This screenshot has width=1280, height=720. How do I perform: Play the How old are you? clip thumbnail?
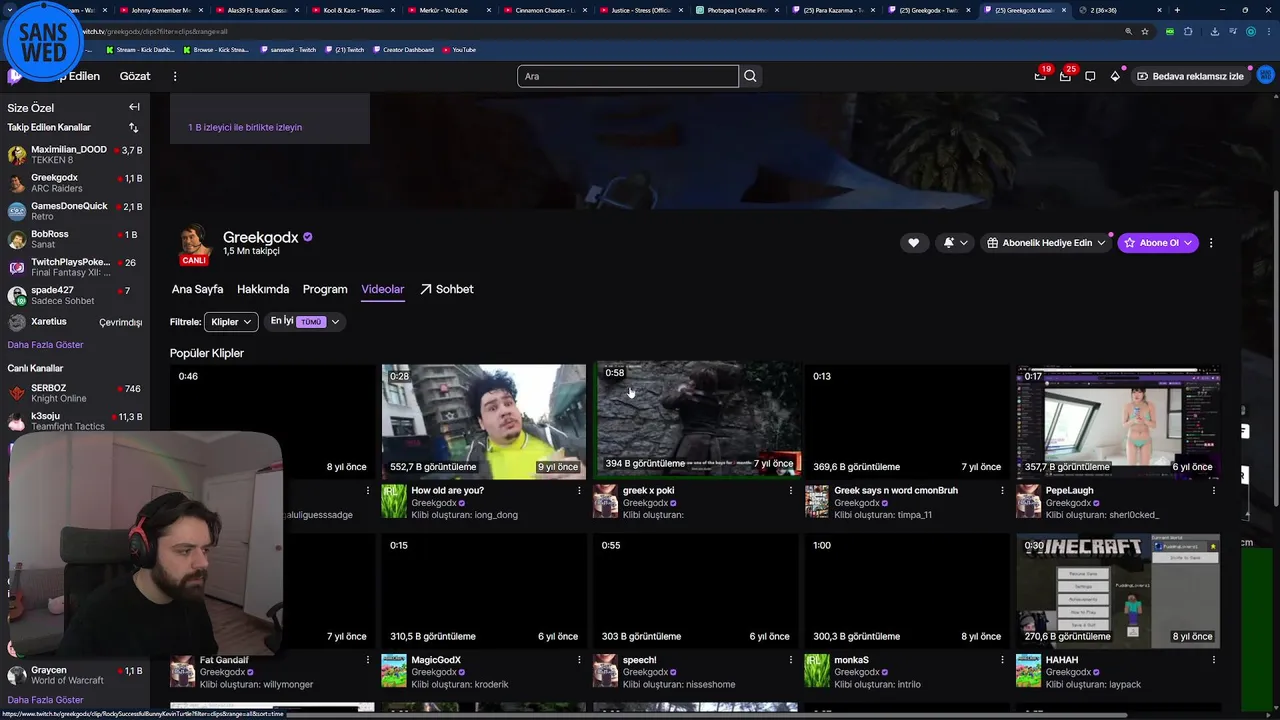tap(484, 421)
